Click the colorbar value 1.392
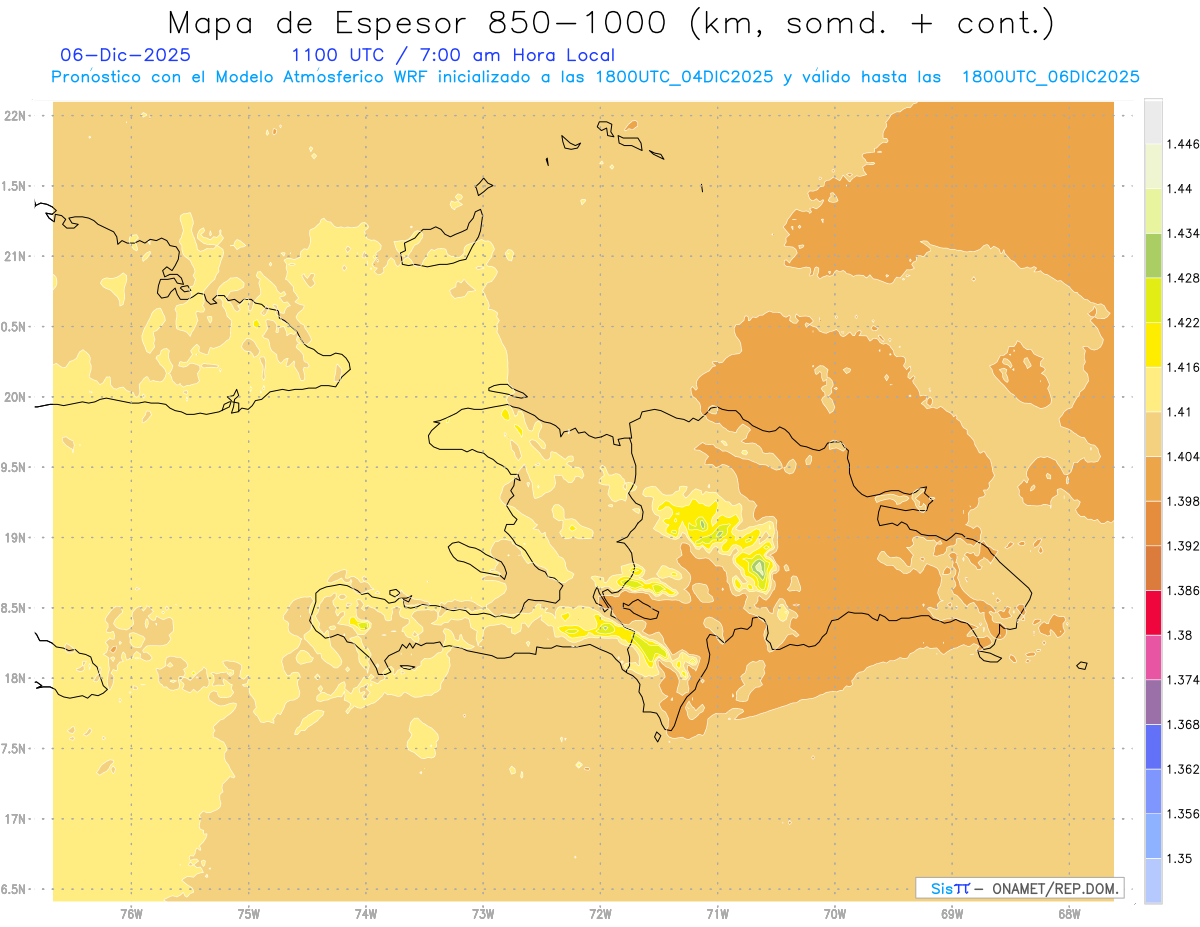 click(1184, 546)
